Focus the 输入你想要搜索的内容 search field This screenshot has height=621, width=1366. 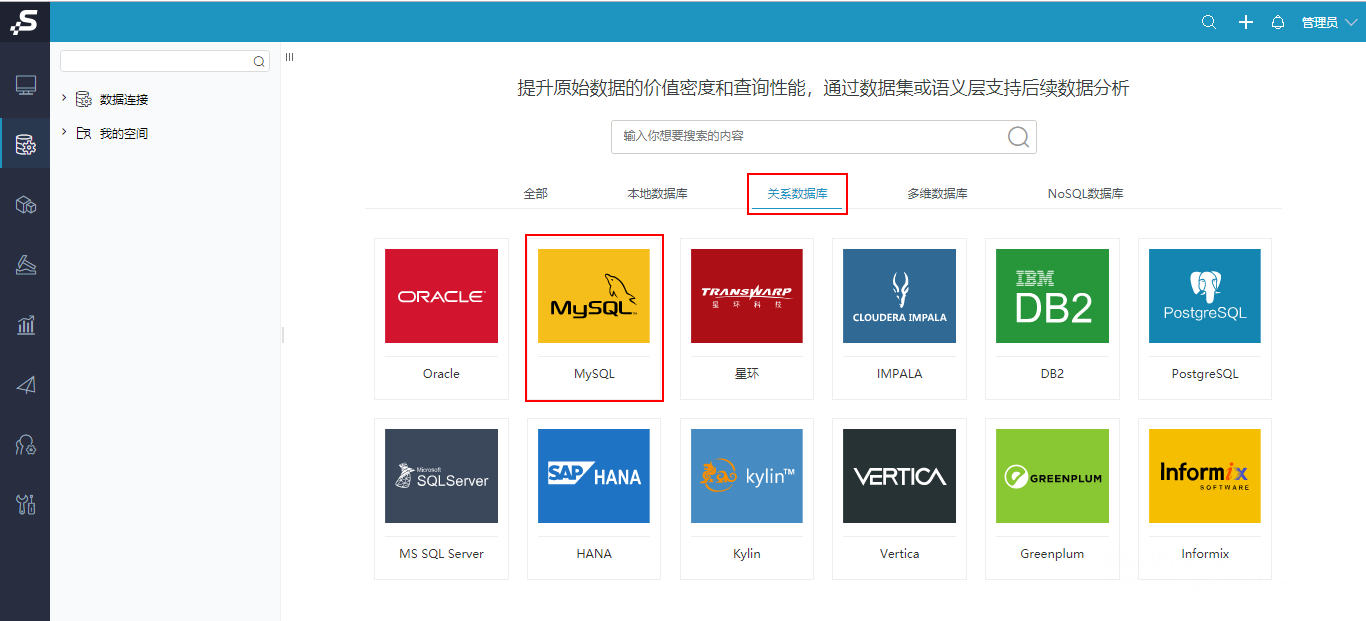point(824,137)
